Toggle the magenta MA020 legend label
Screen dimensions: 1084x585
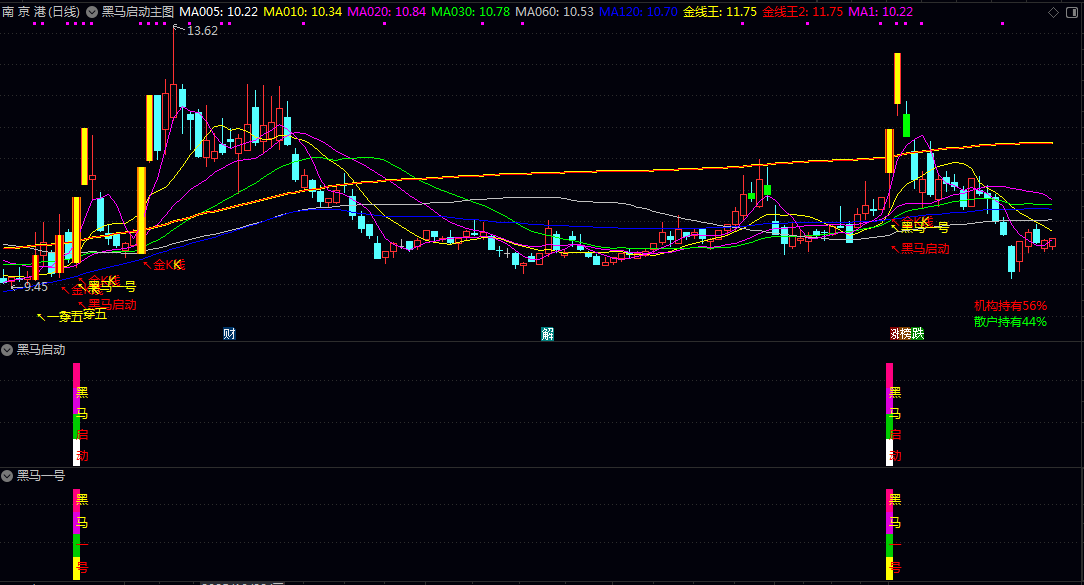pos(386,12)
